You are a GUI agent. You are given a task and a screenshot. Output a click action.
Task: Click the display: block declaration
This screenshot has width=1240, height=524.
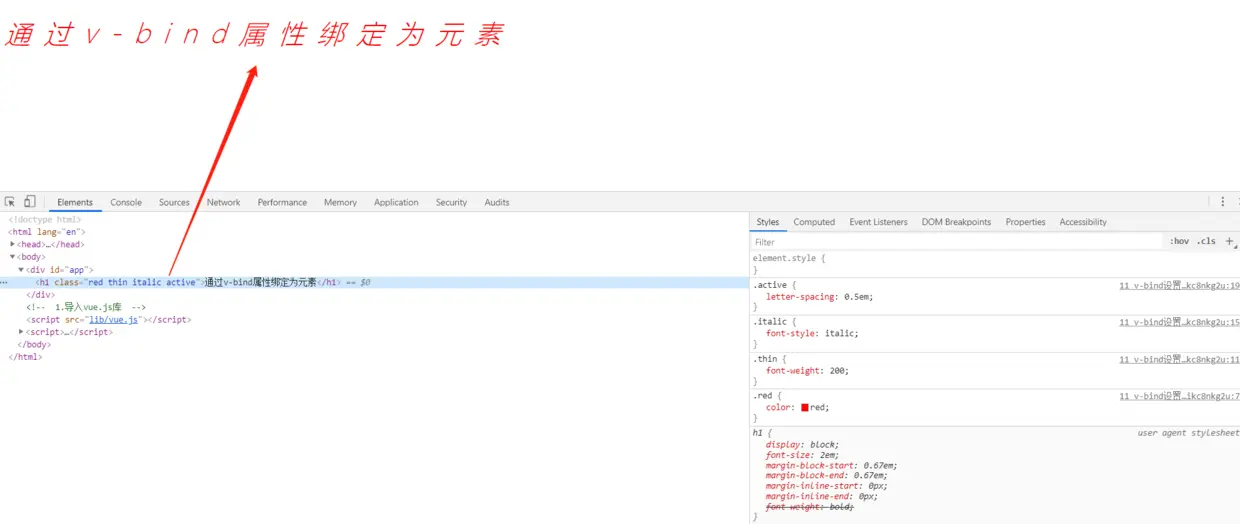coord(803,444)
